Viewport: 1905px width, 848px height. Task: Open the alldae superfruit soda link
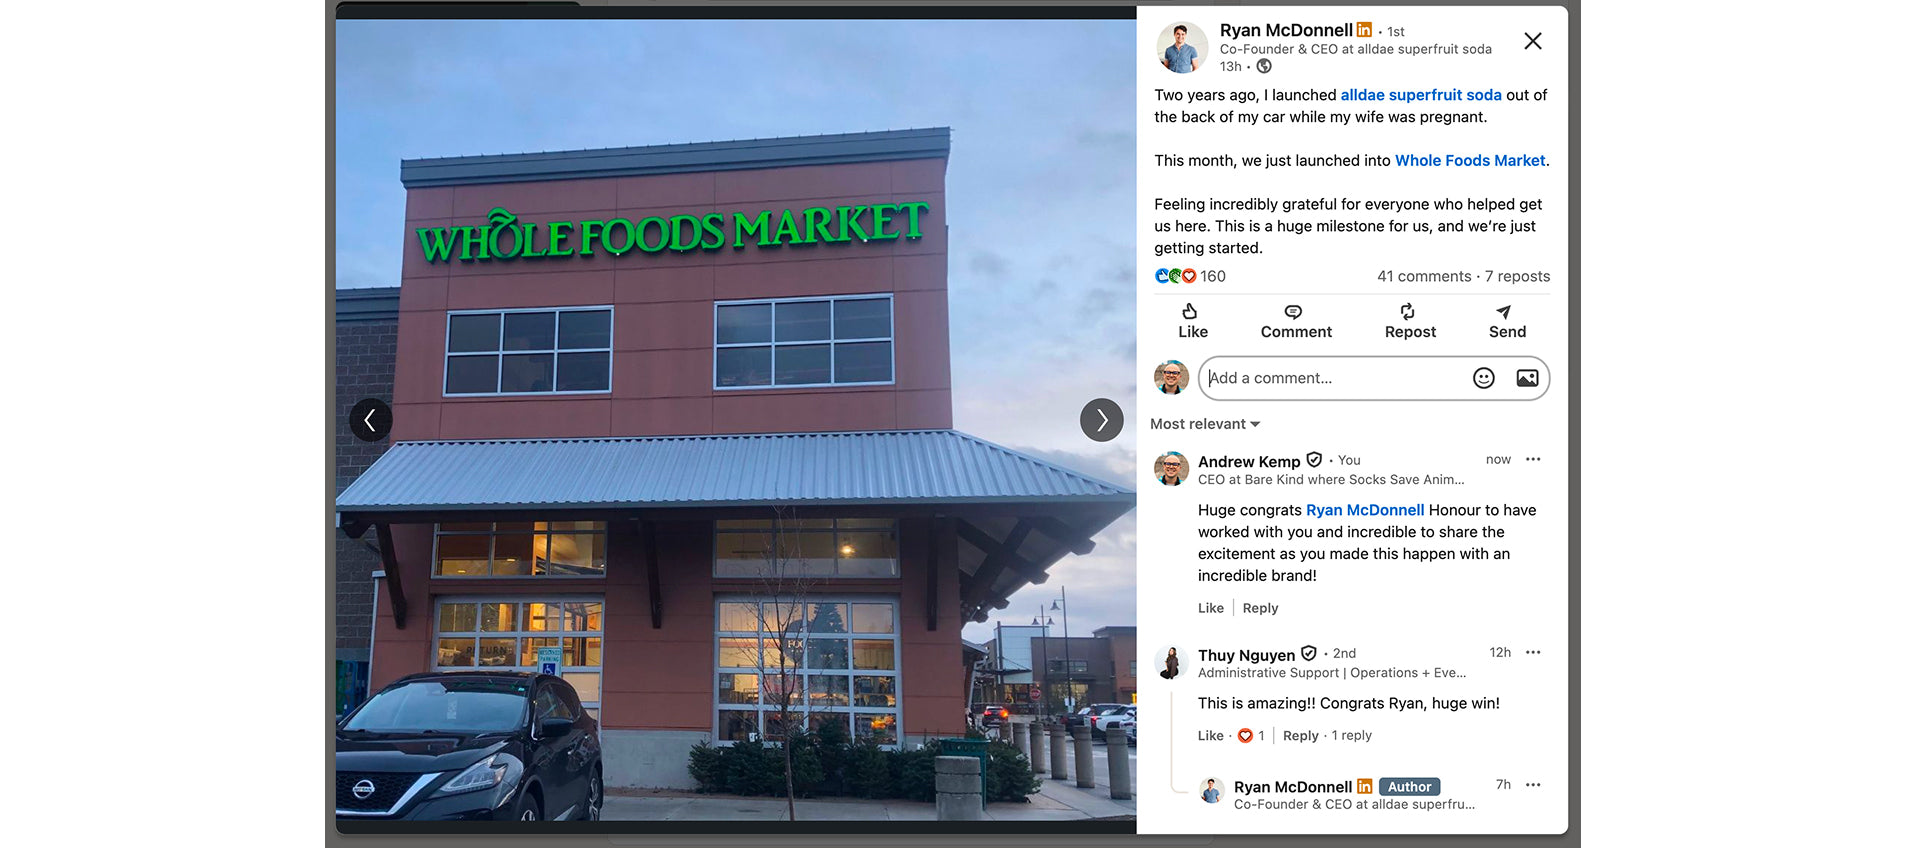1421,95
